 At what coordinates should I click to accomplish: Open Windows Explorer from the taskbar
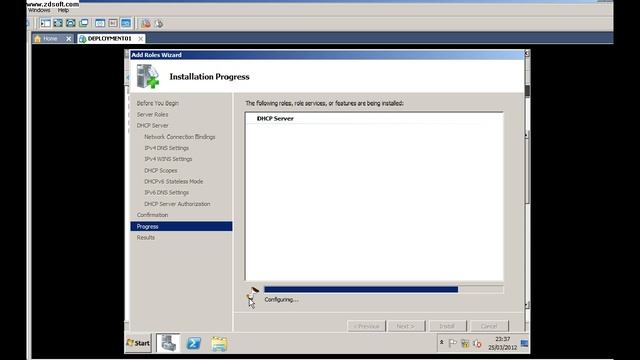219,344
